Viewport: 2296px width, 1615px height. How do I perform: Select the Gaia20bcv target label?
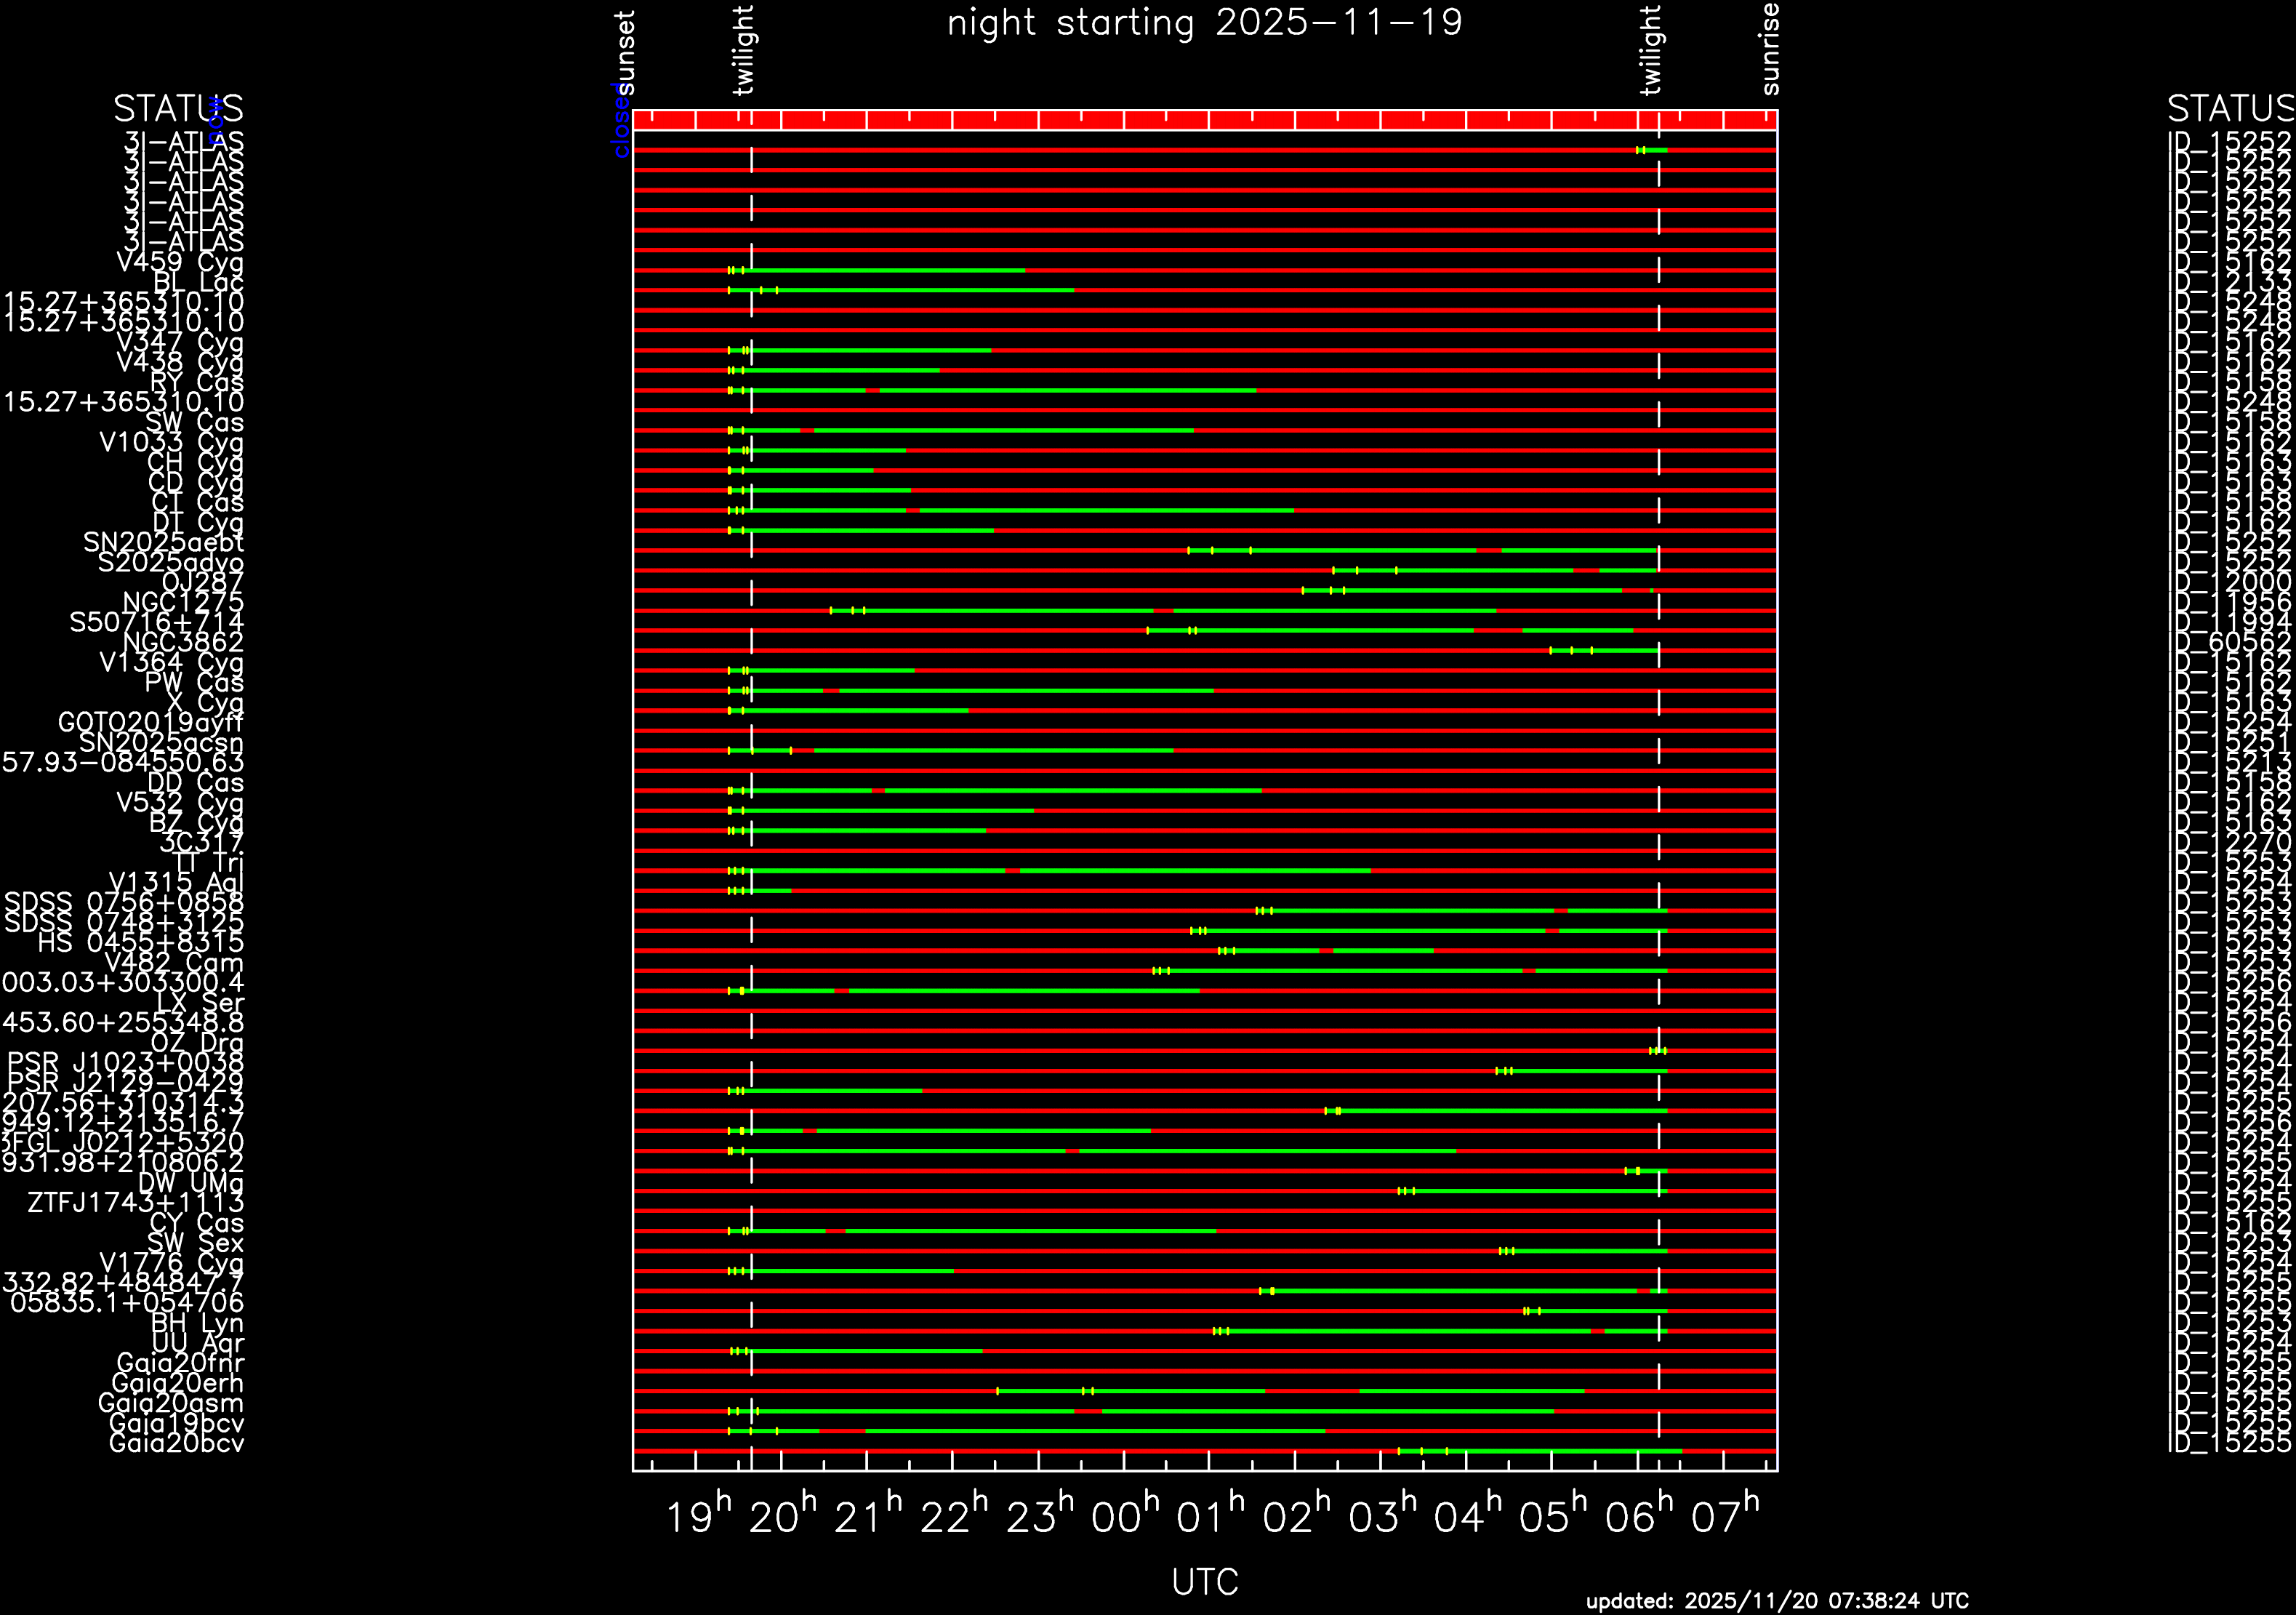[176, 1443]
